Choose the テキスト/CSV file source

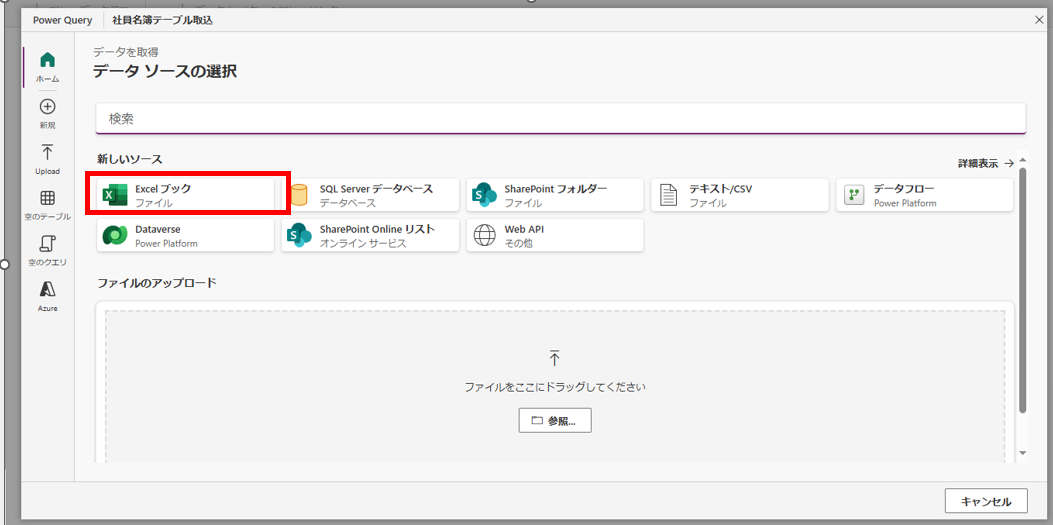tap(739, 195)
